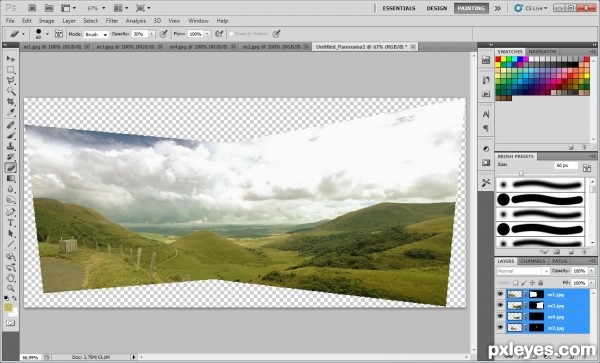600x363 pixels.
Task: Open the Analysis menu
Action: coord(135,21)
